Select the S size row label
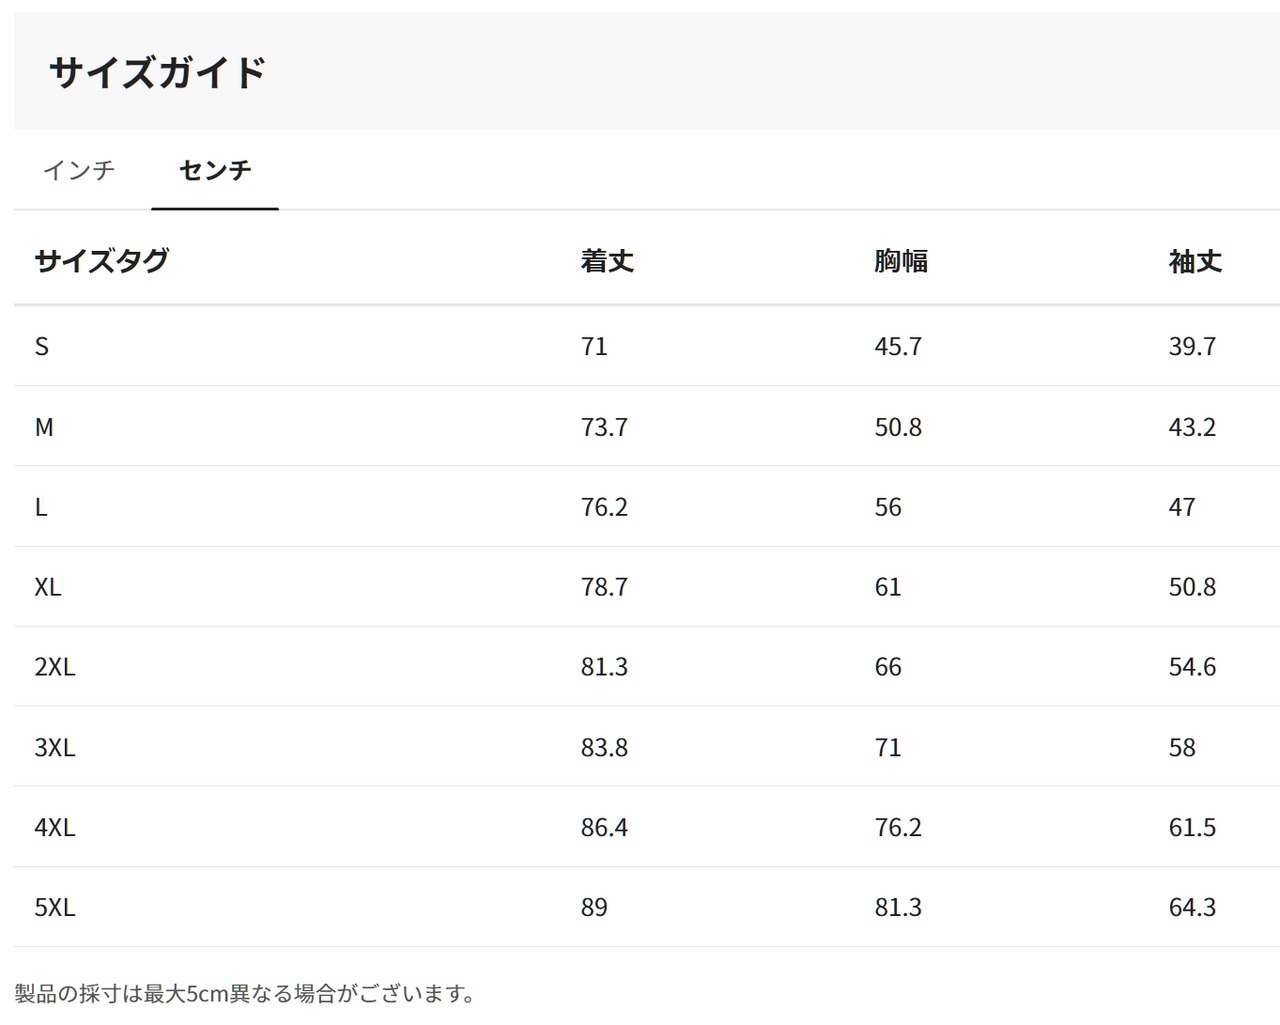The width and height of the screenshot is (1280, 1025). coord(42,346)
